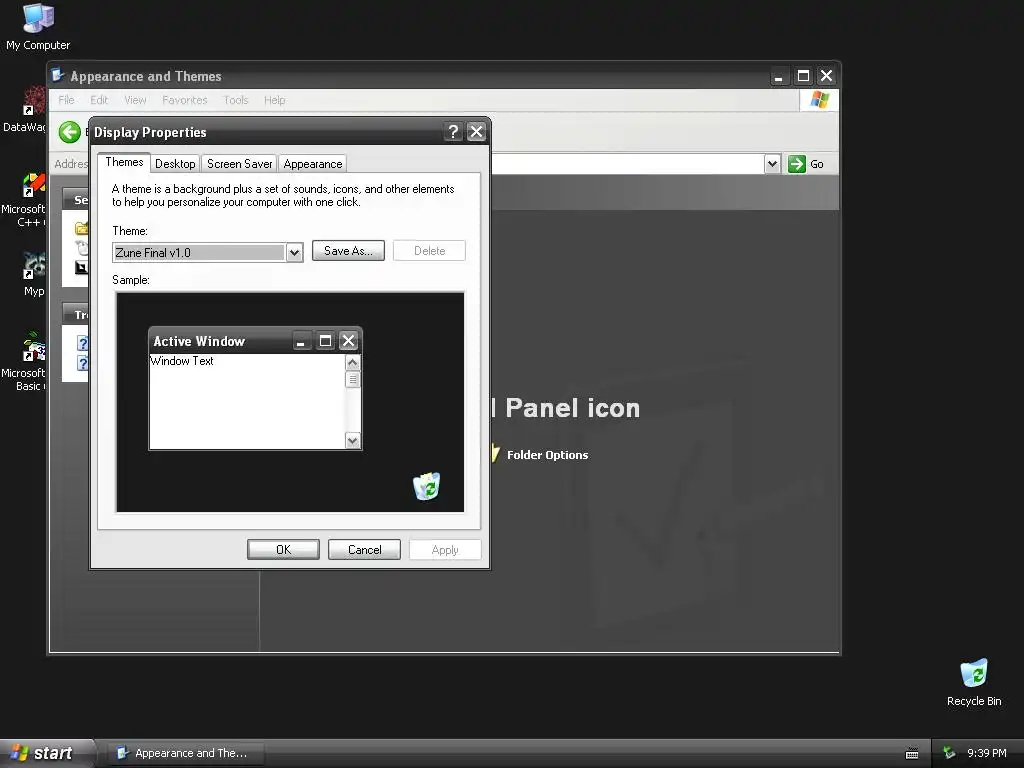1024x768 pixels.
Task: Close the Display Properties dialog
Action: [x=477, y=132]
